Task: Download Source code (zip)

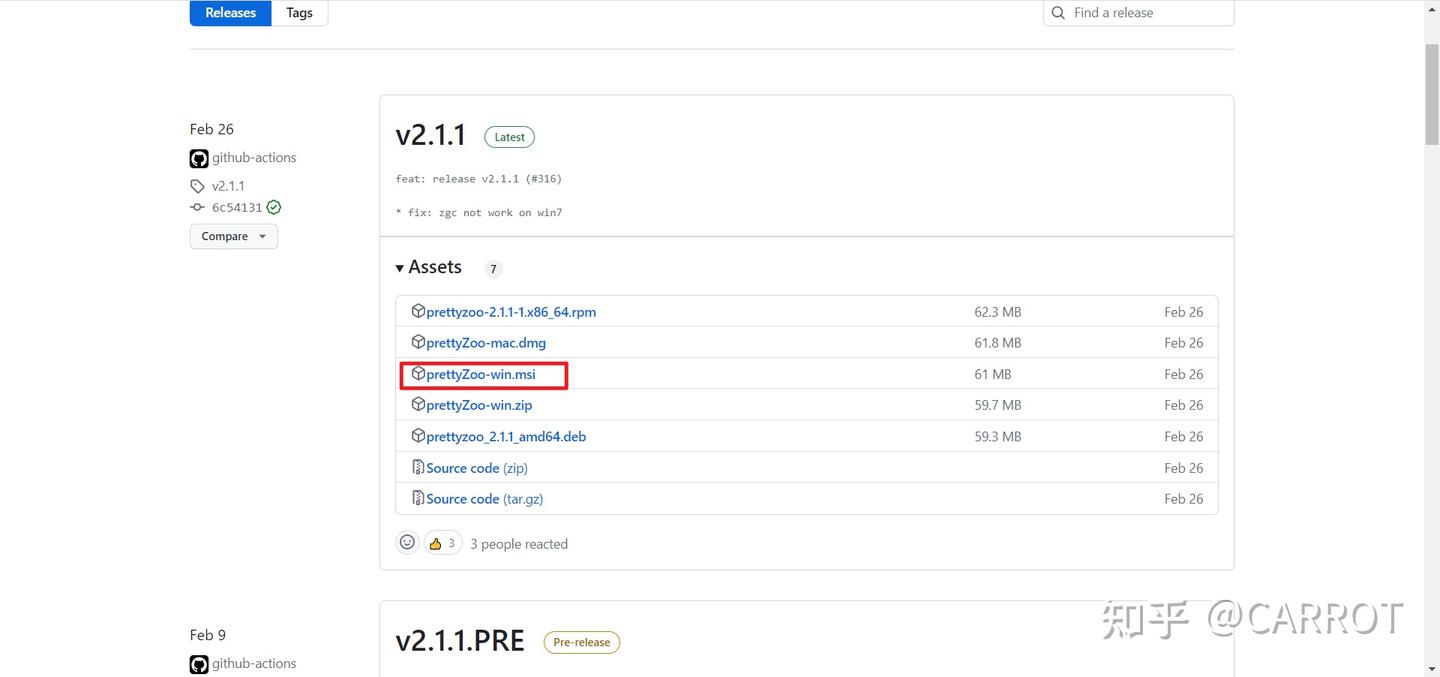Action: tap(477, 468)
